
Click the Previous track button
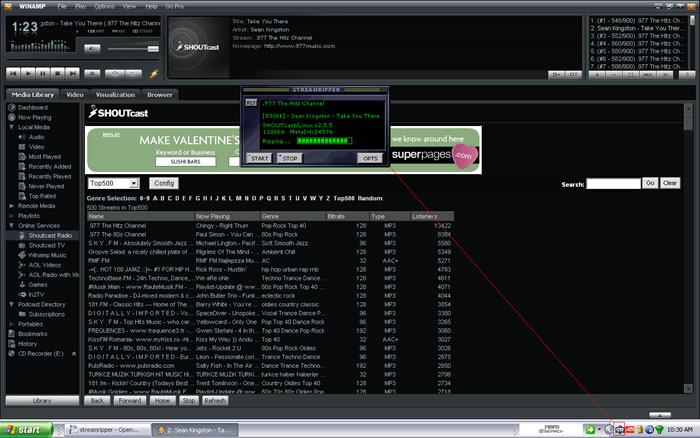(x=14, y=73)
